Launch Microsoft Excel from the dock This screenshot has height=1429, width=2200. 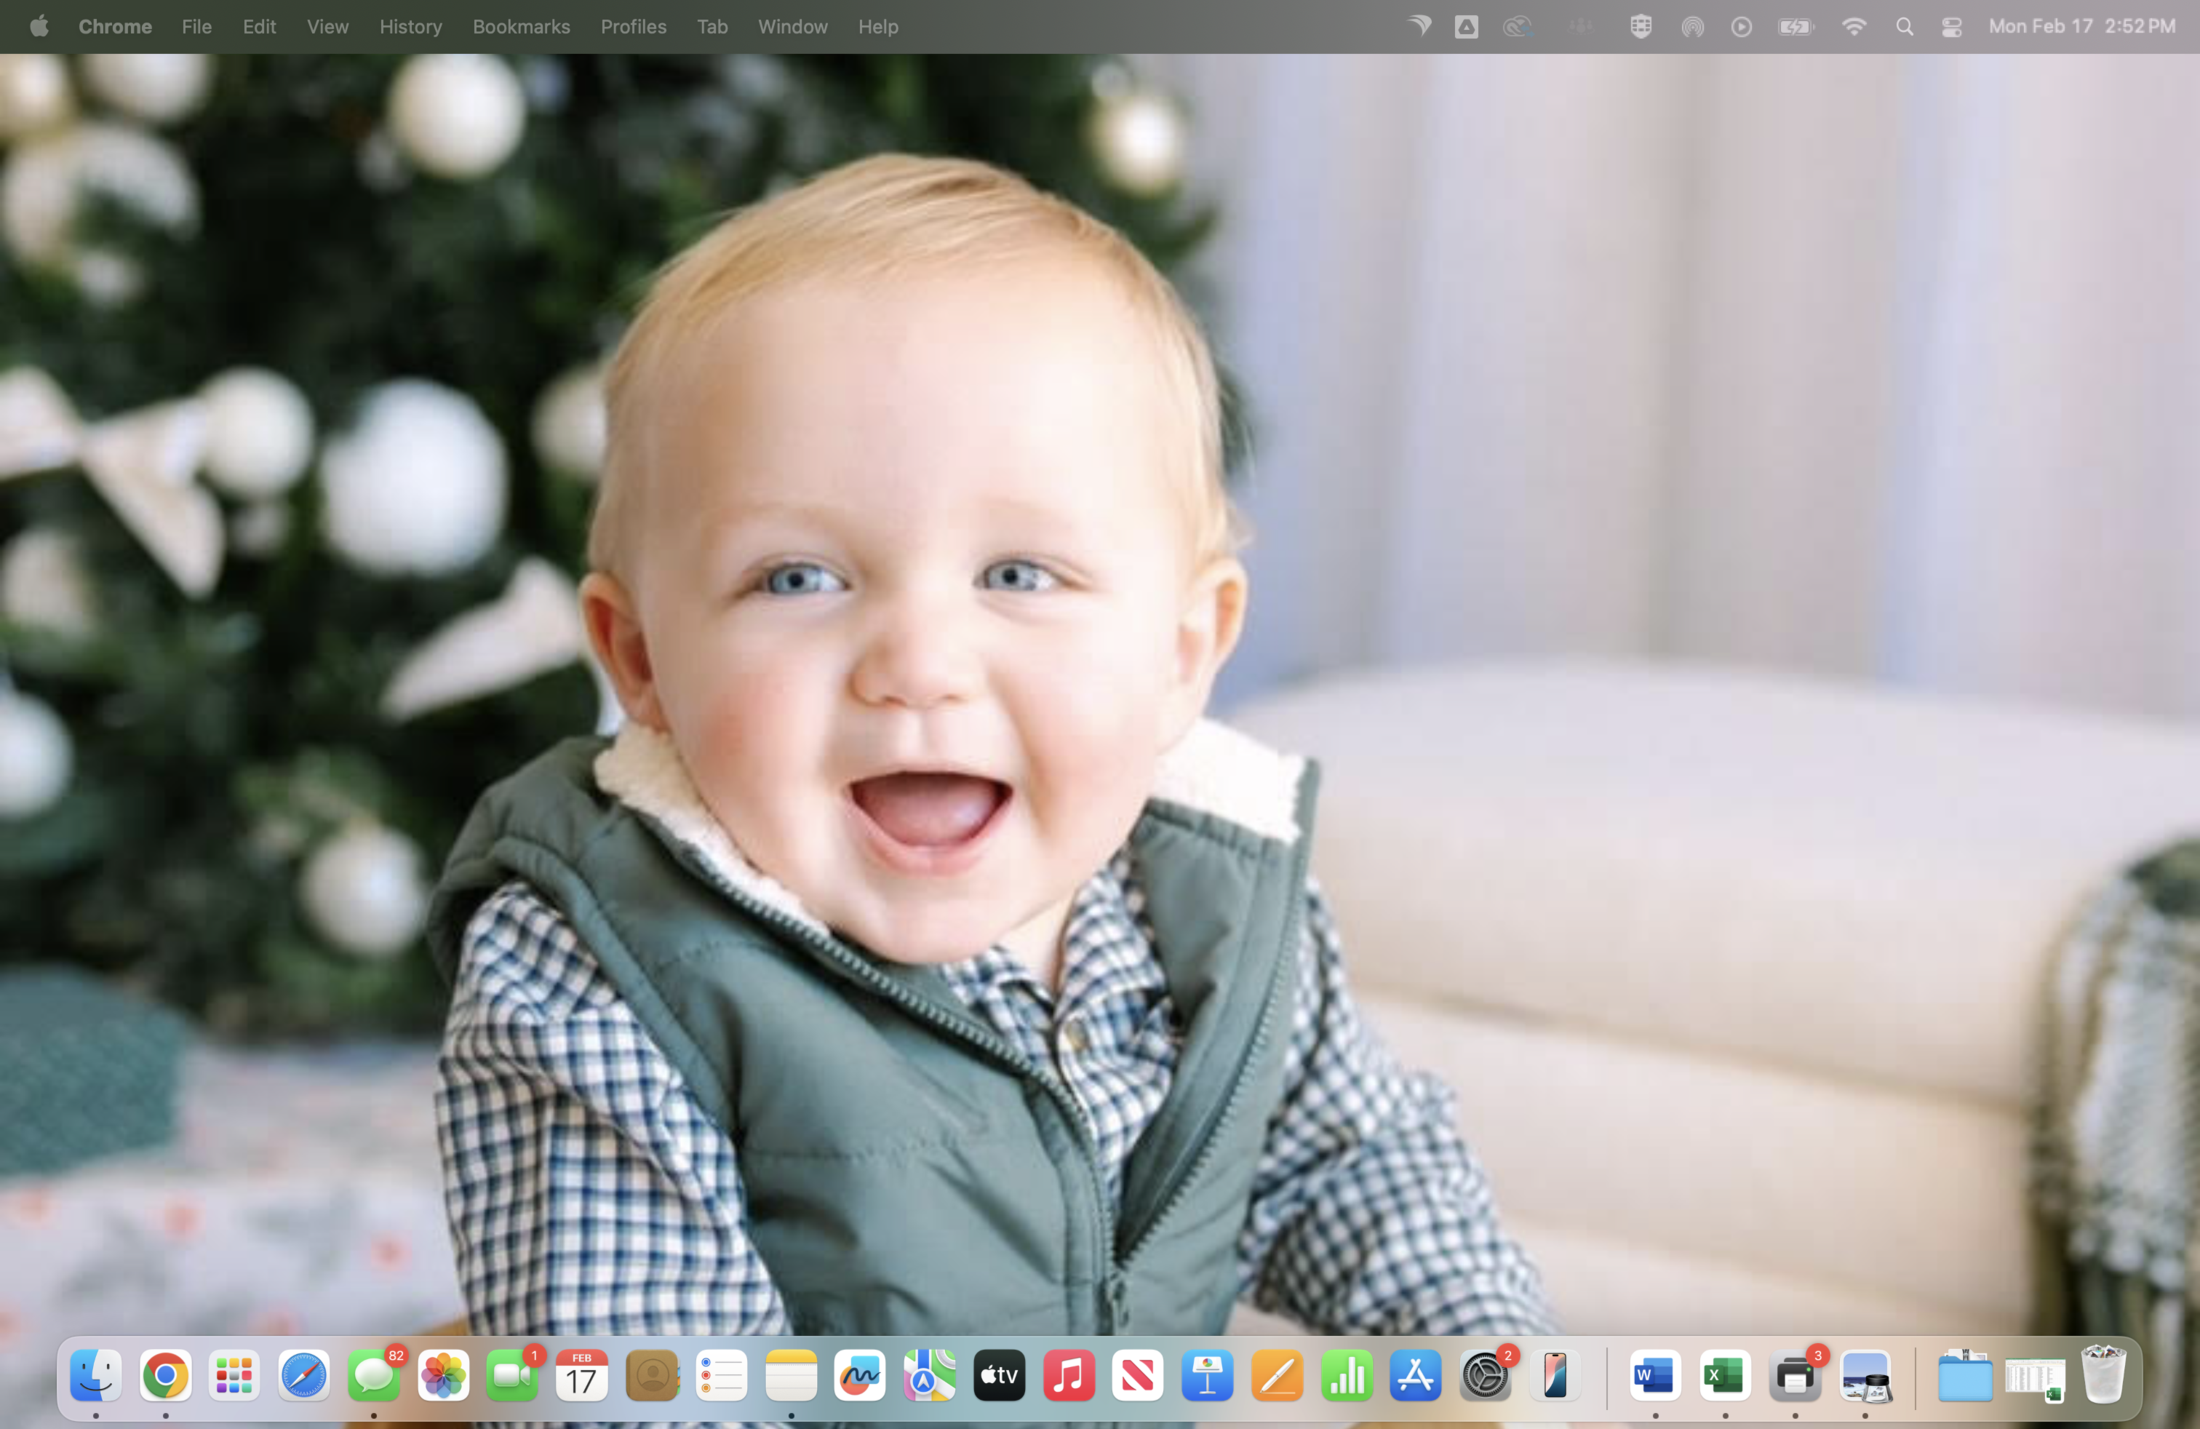click(x=1725, y=1376)
